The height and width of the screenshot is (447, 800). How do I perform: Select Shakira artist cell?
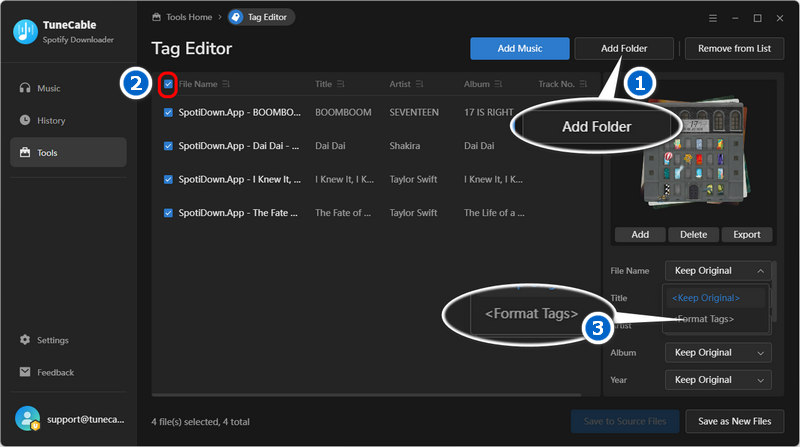(x=405, y=146)
